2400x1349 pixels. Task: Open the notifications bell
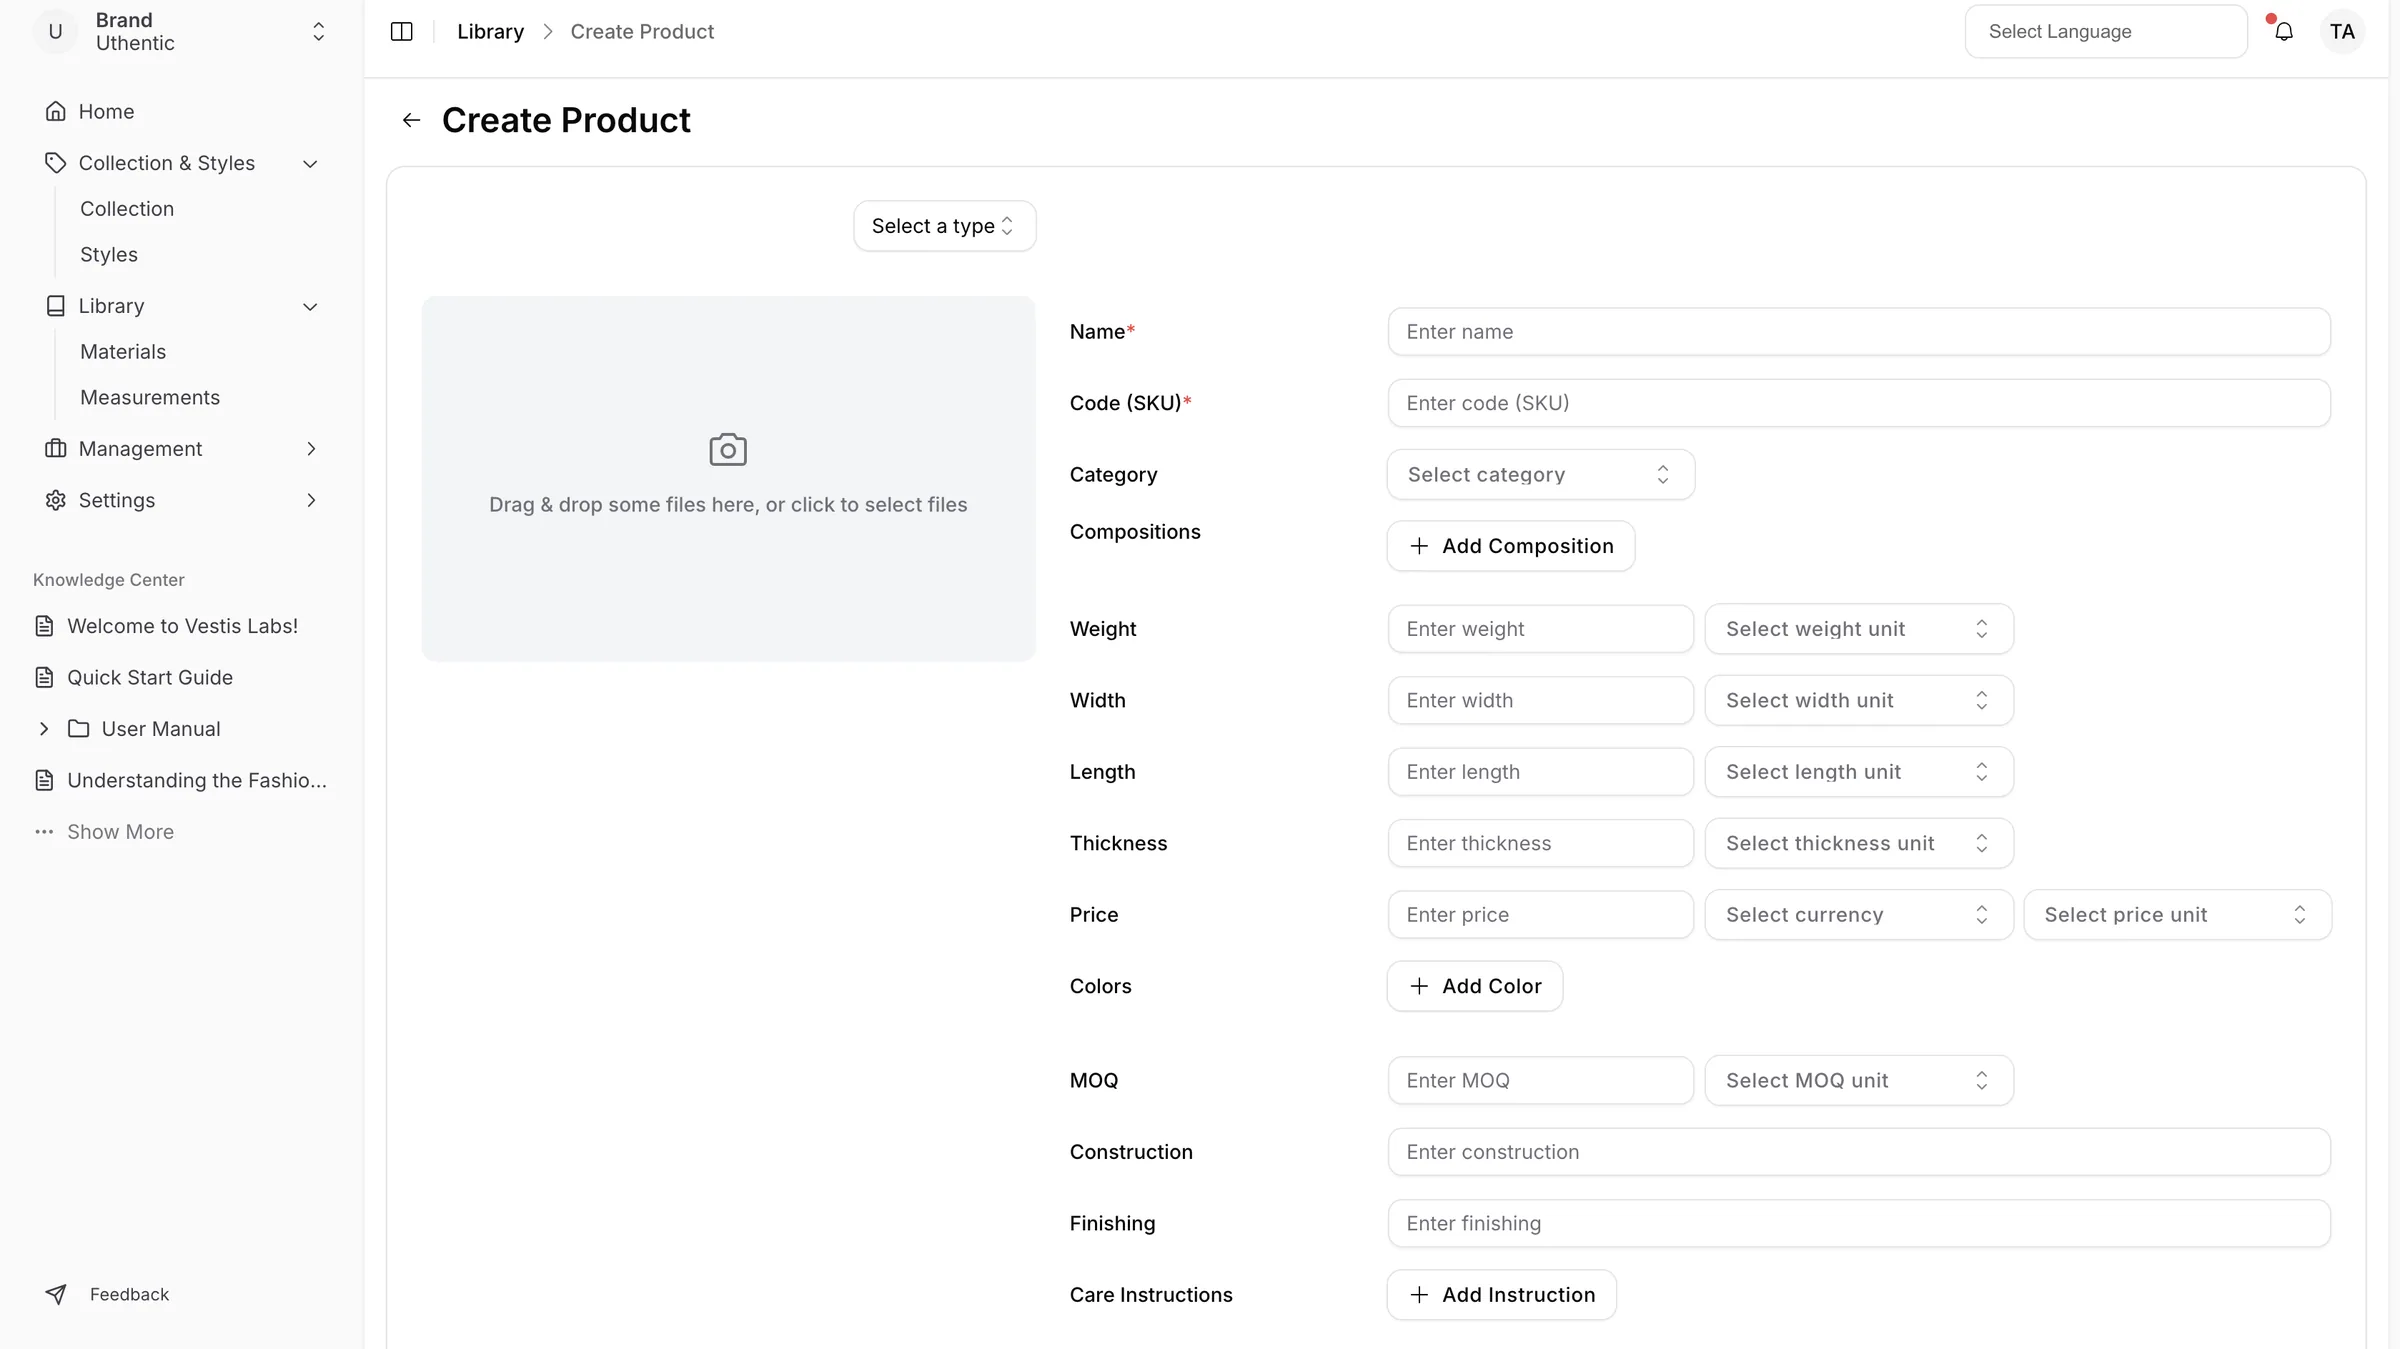pyautogui.click(x=2284, y=32)
